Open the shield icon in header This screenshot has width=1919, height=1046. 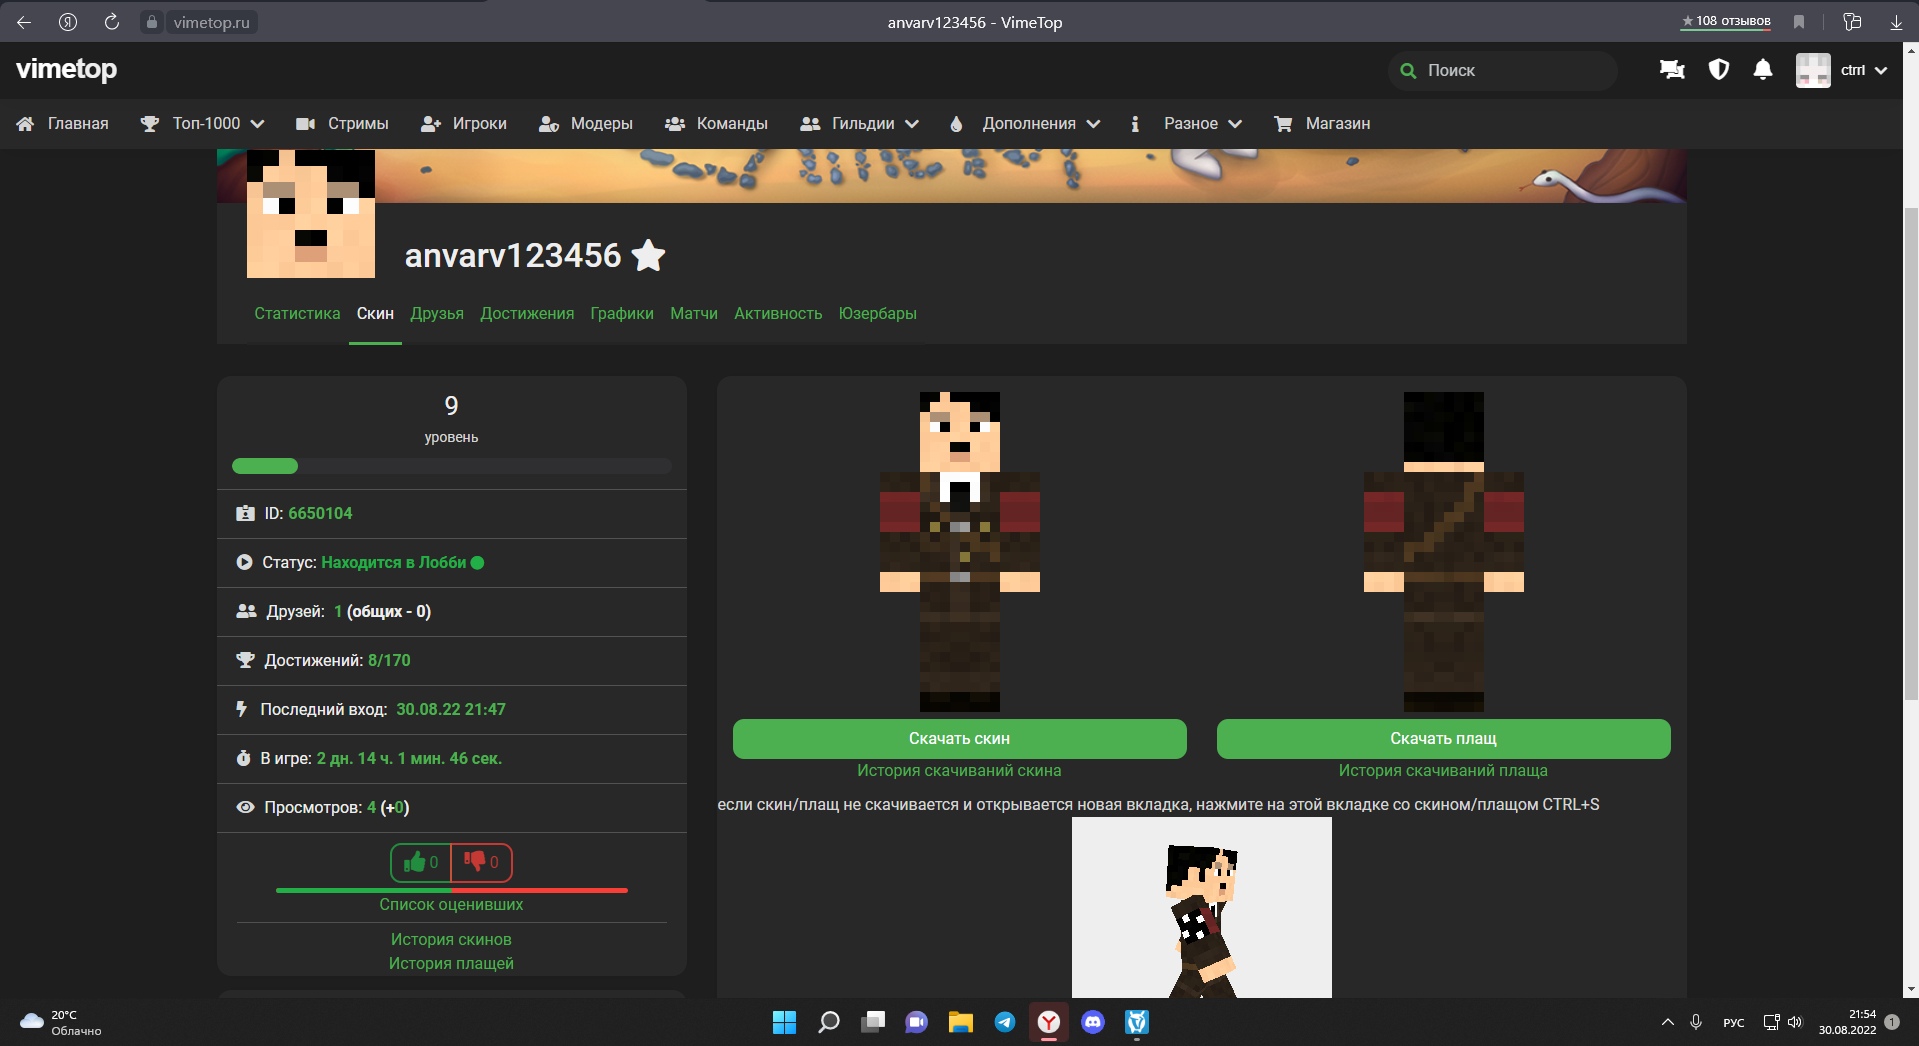click(x=1718, y=70)
